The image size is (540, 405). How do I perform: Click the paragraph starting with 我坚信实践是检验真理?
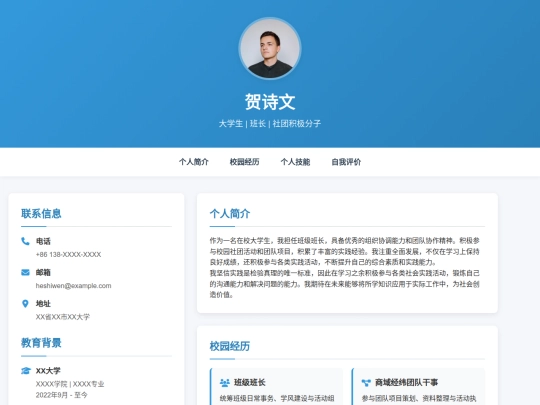click(x=344, y=284)
